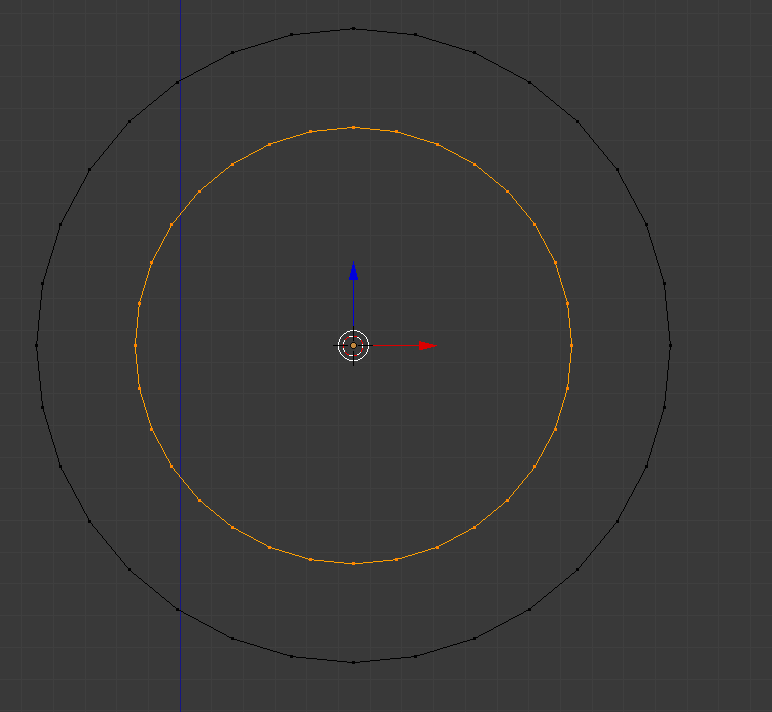The width and height of the screenshot is (772, 712).
Task: Select the bottommost vertex of the orange inner circle
Action: pyautogui.click(x=354, y=563)
